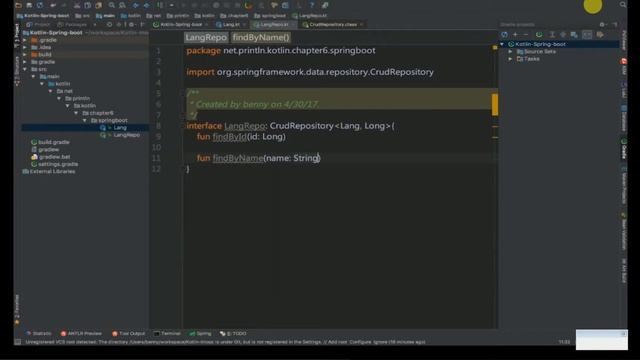Open the Gradle side tab on right edge
This screenshot has width=640, height=360.
624,149
